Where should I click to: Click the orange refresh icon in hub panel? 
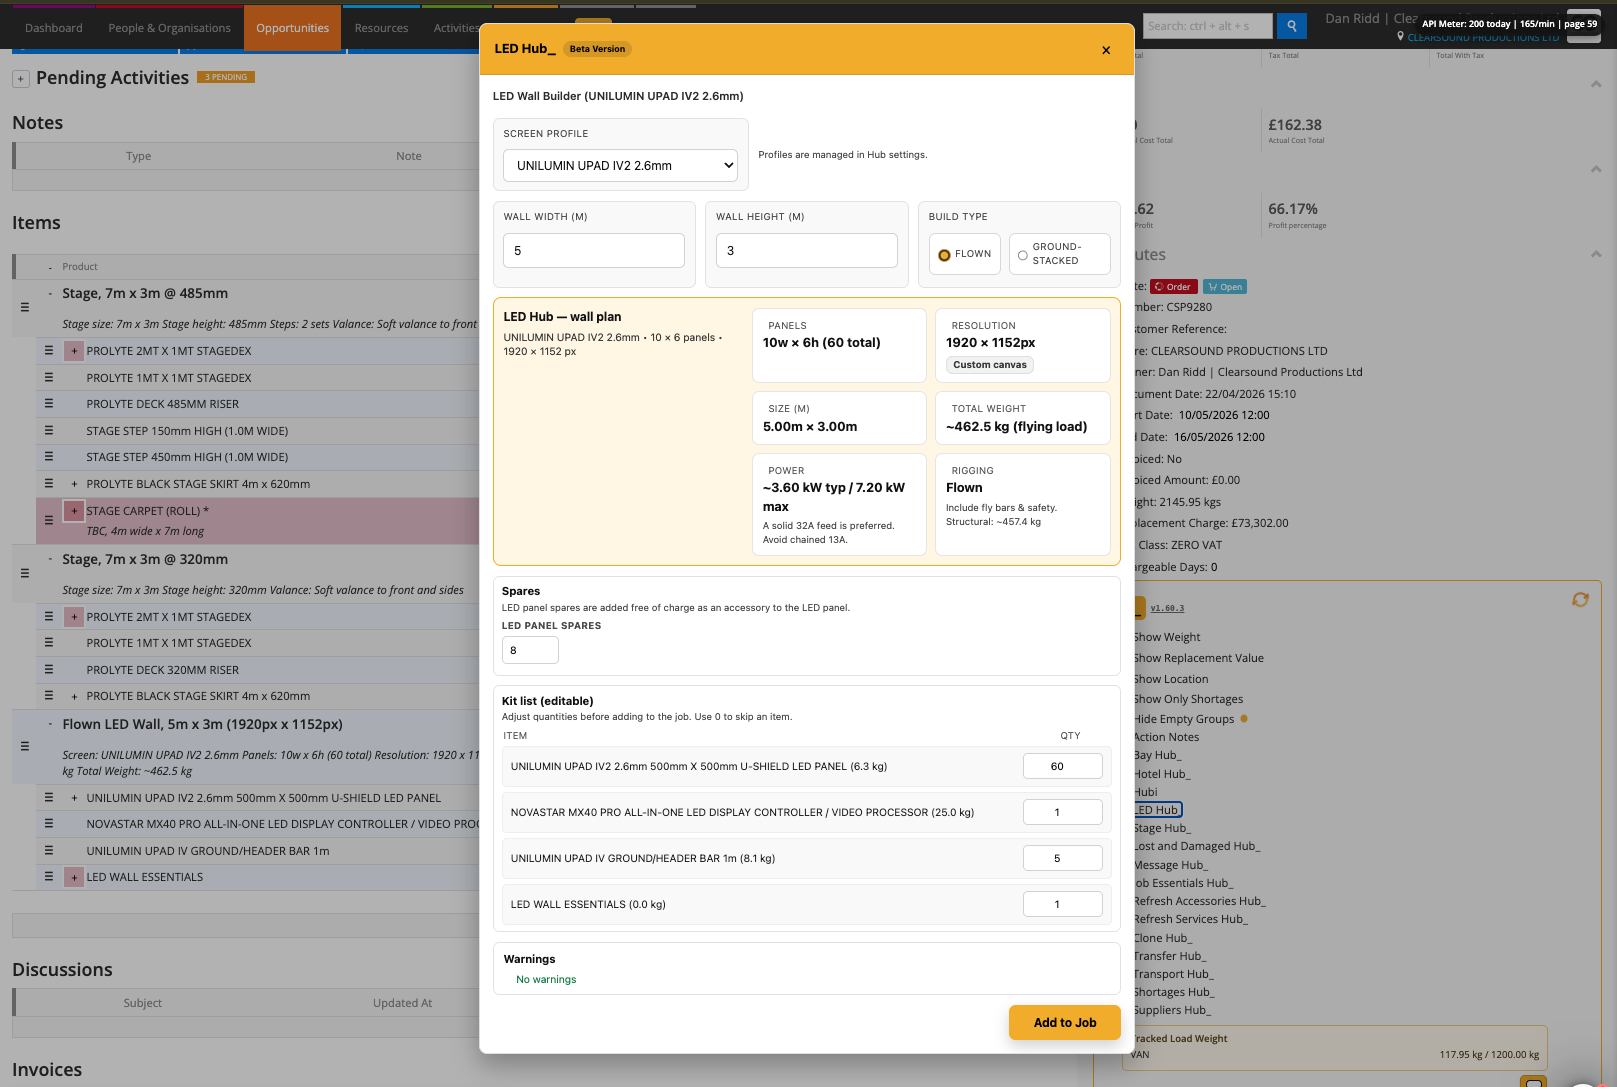tap(1580, 599)
